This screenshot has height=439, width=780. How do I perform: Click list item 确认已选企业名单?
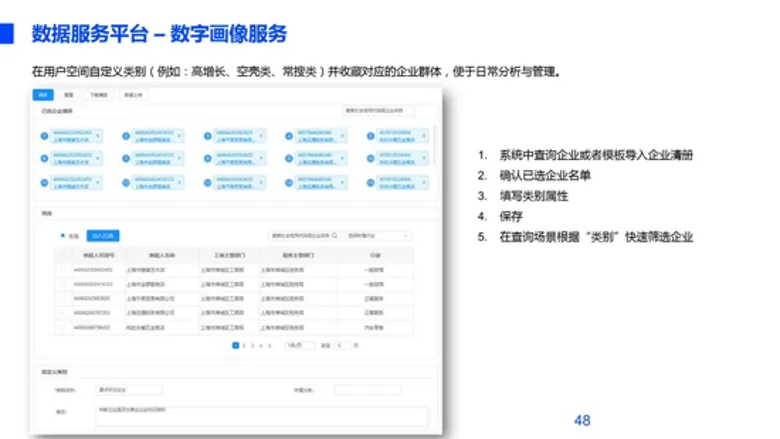click(545, 176)
